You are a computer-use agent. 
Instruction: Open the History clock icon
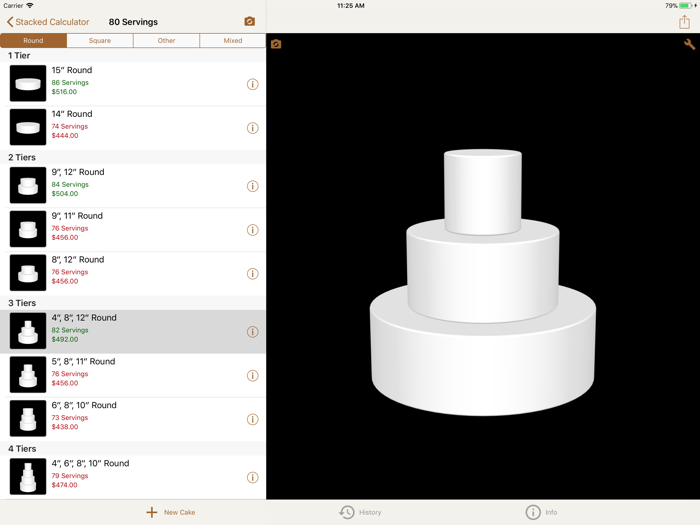[347, 512]
